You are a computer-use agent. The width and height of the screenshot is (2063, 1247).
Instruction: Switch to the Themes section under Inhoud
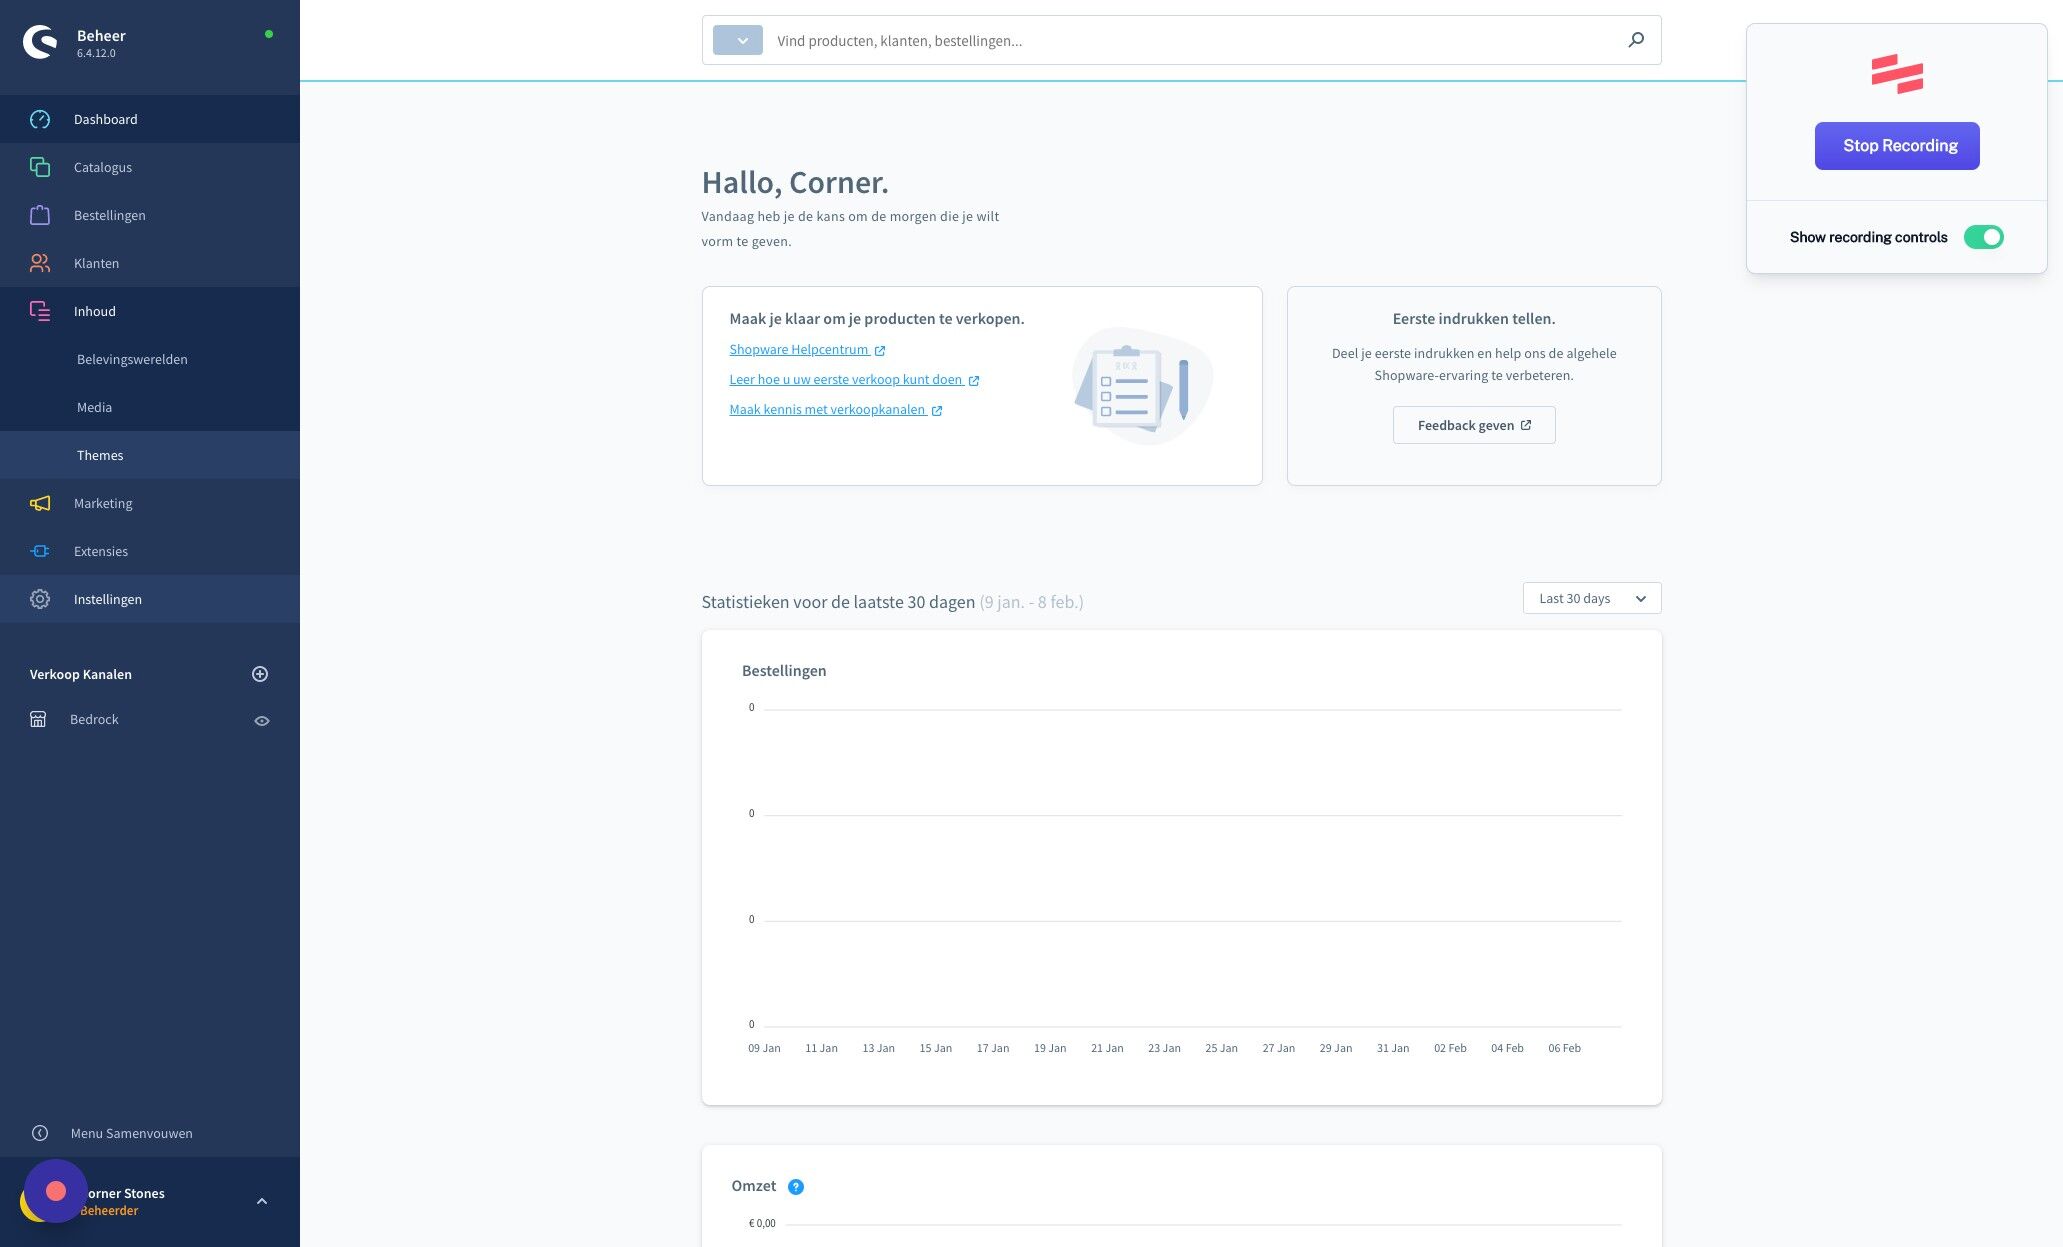point(100,455)
